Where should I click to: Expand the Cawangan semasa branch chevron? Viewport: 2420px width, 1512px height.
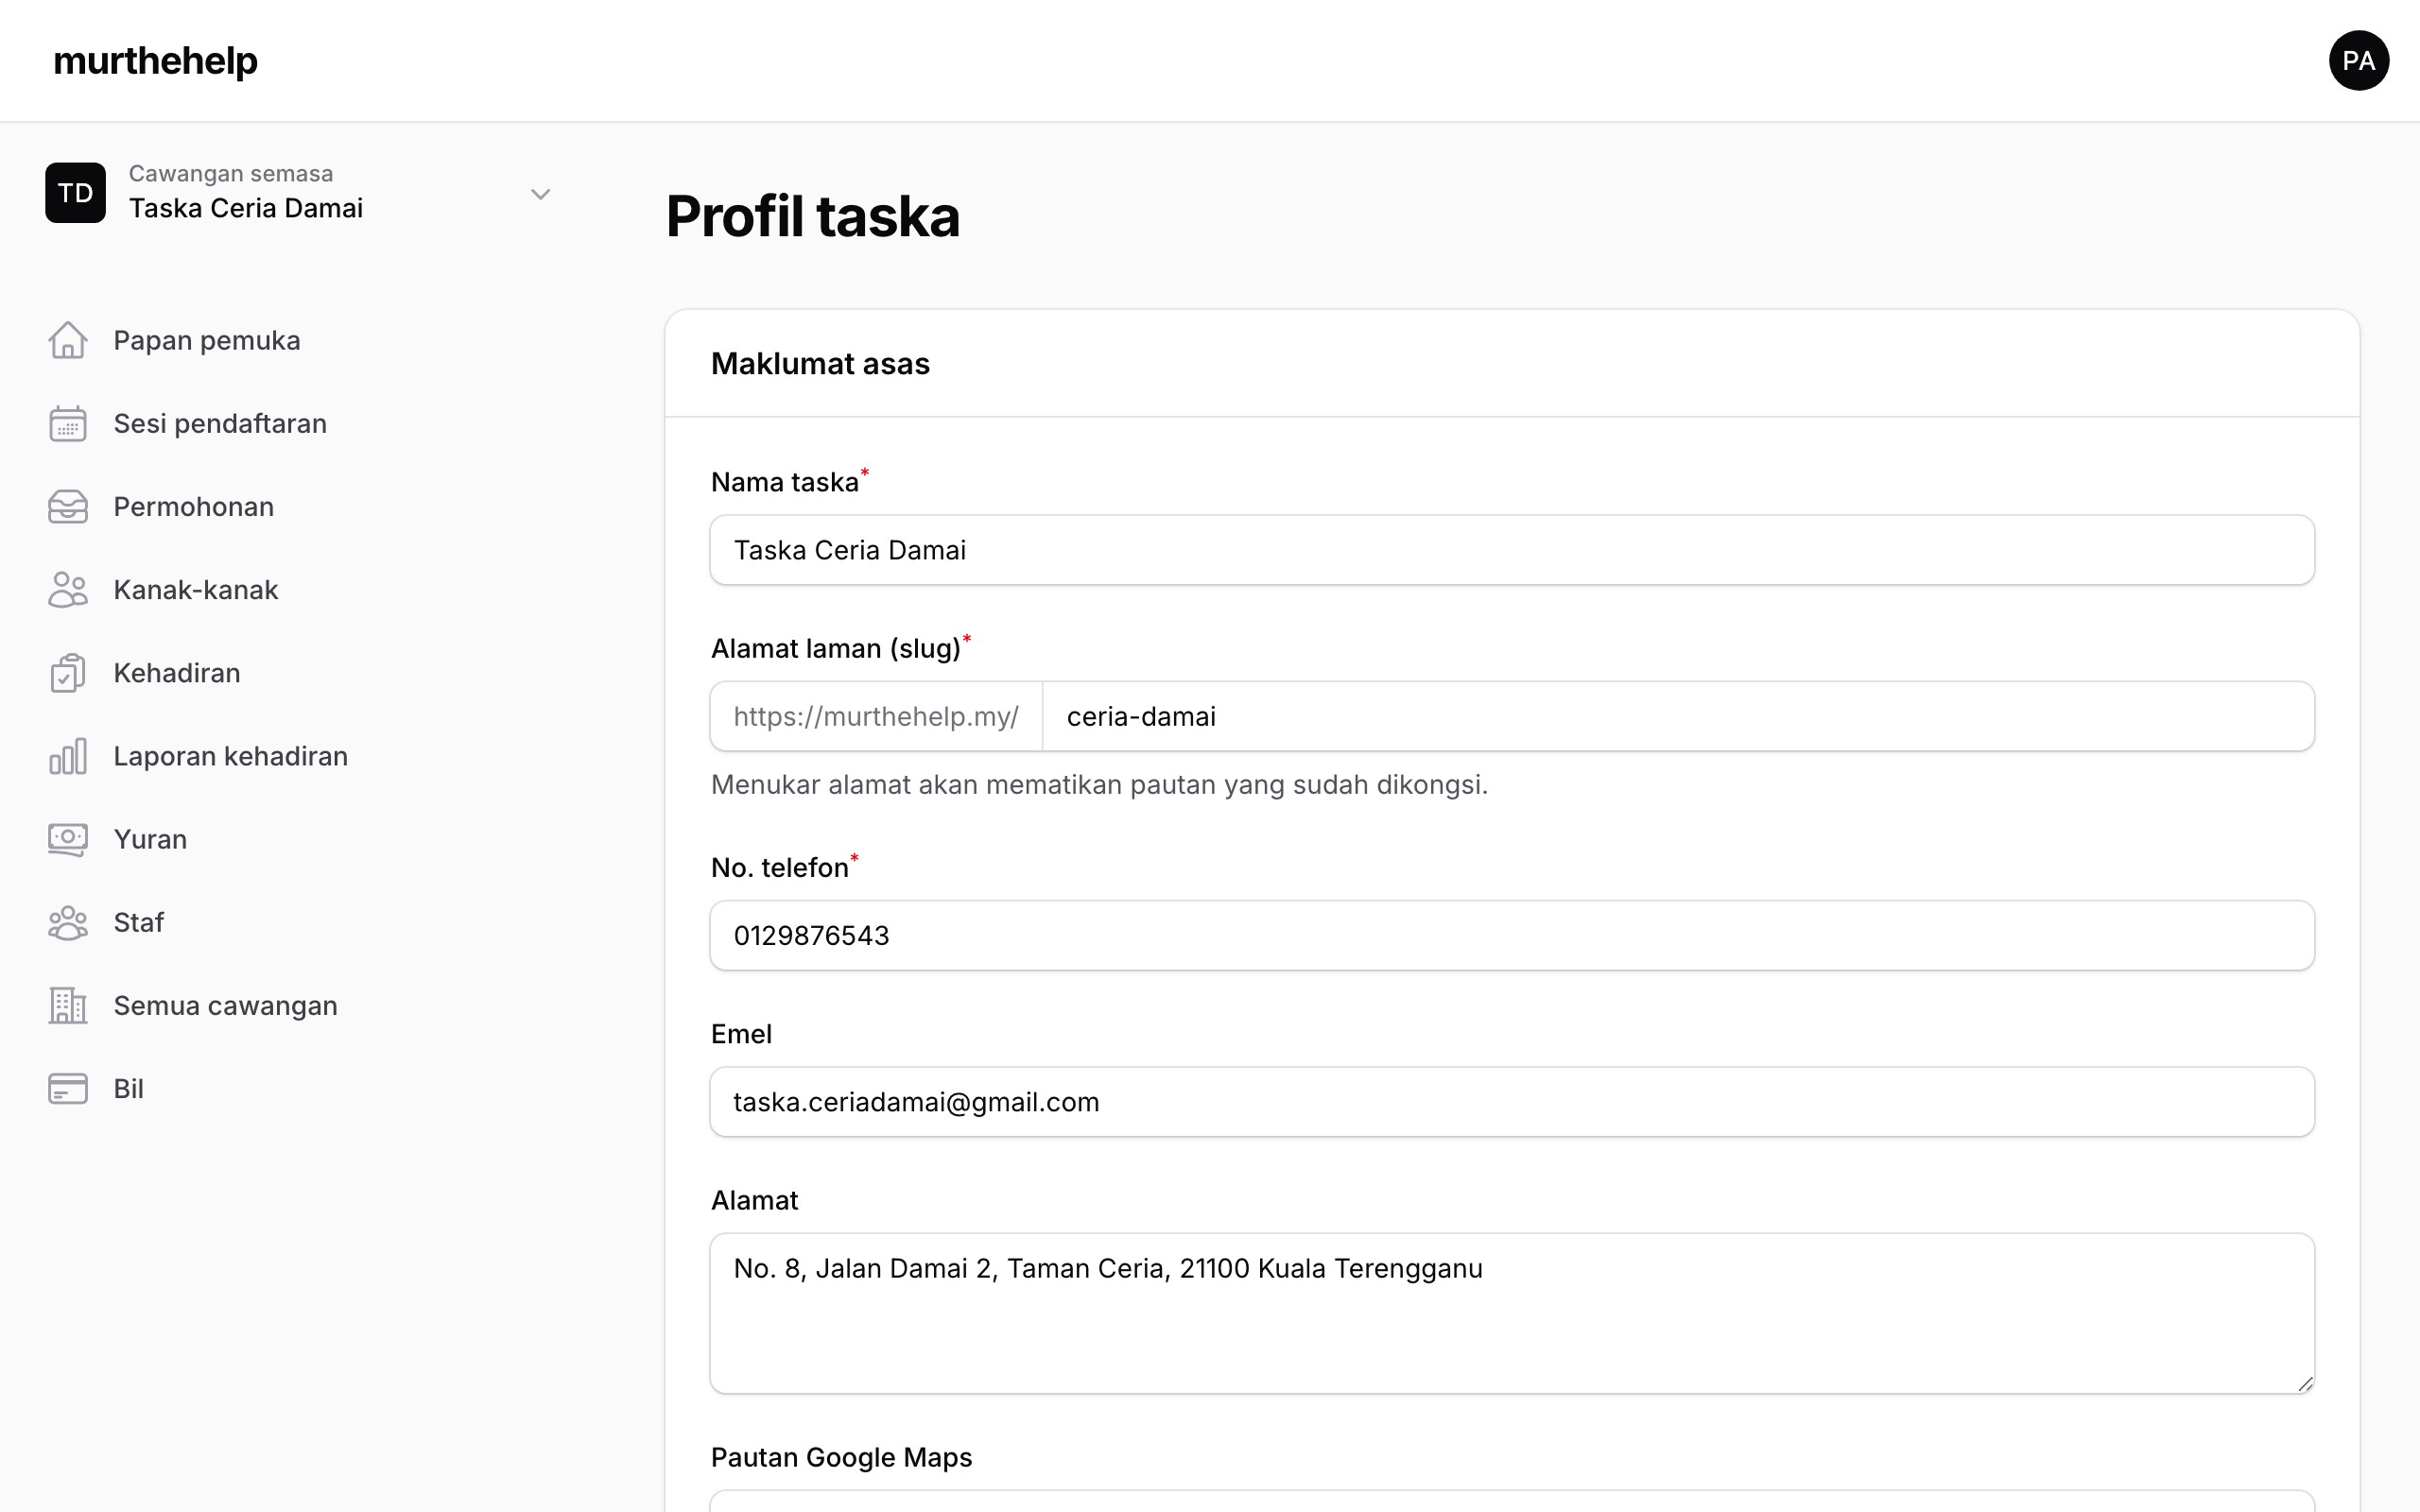pyautogui.click(x=540, y=193)
